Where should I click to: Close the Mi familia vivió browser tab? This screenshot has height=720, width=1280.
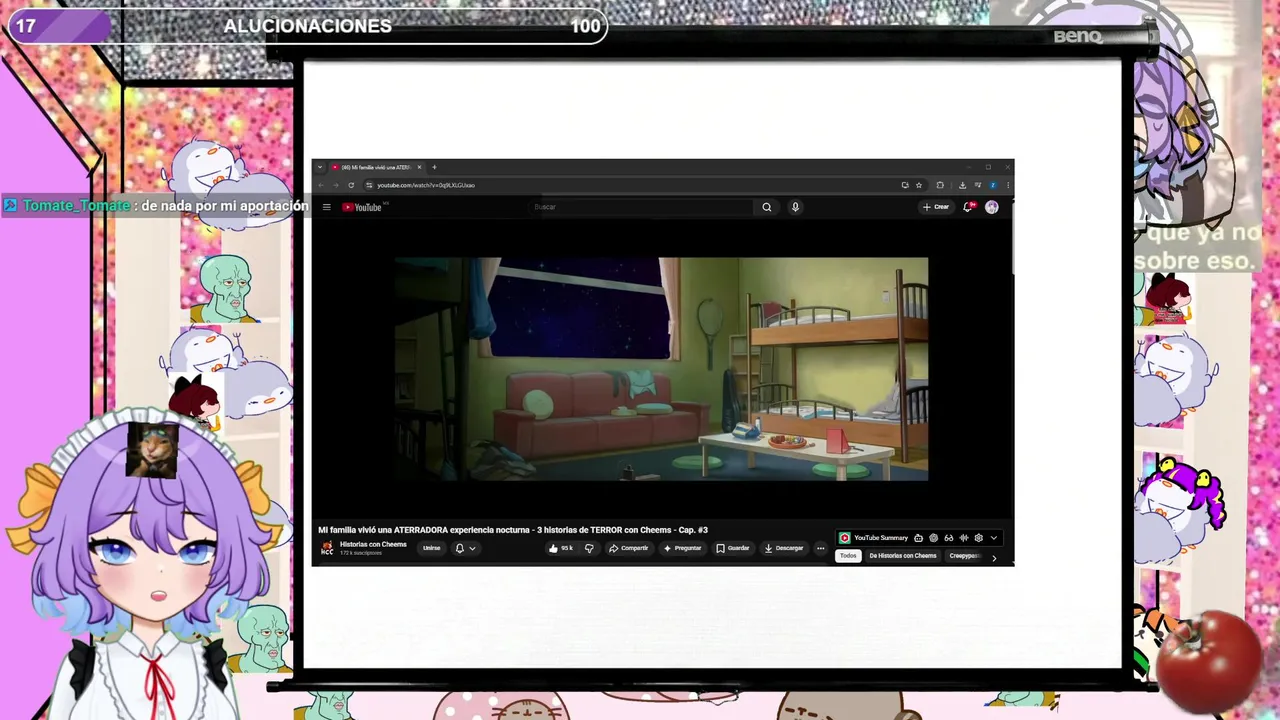(419, 167)
